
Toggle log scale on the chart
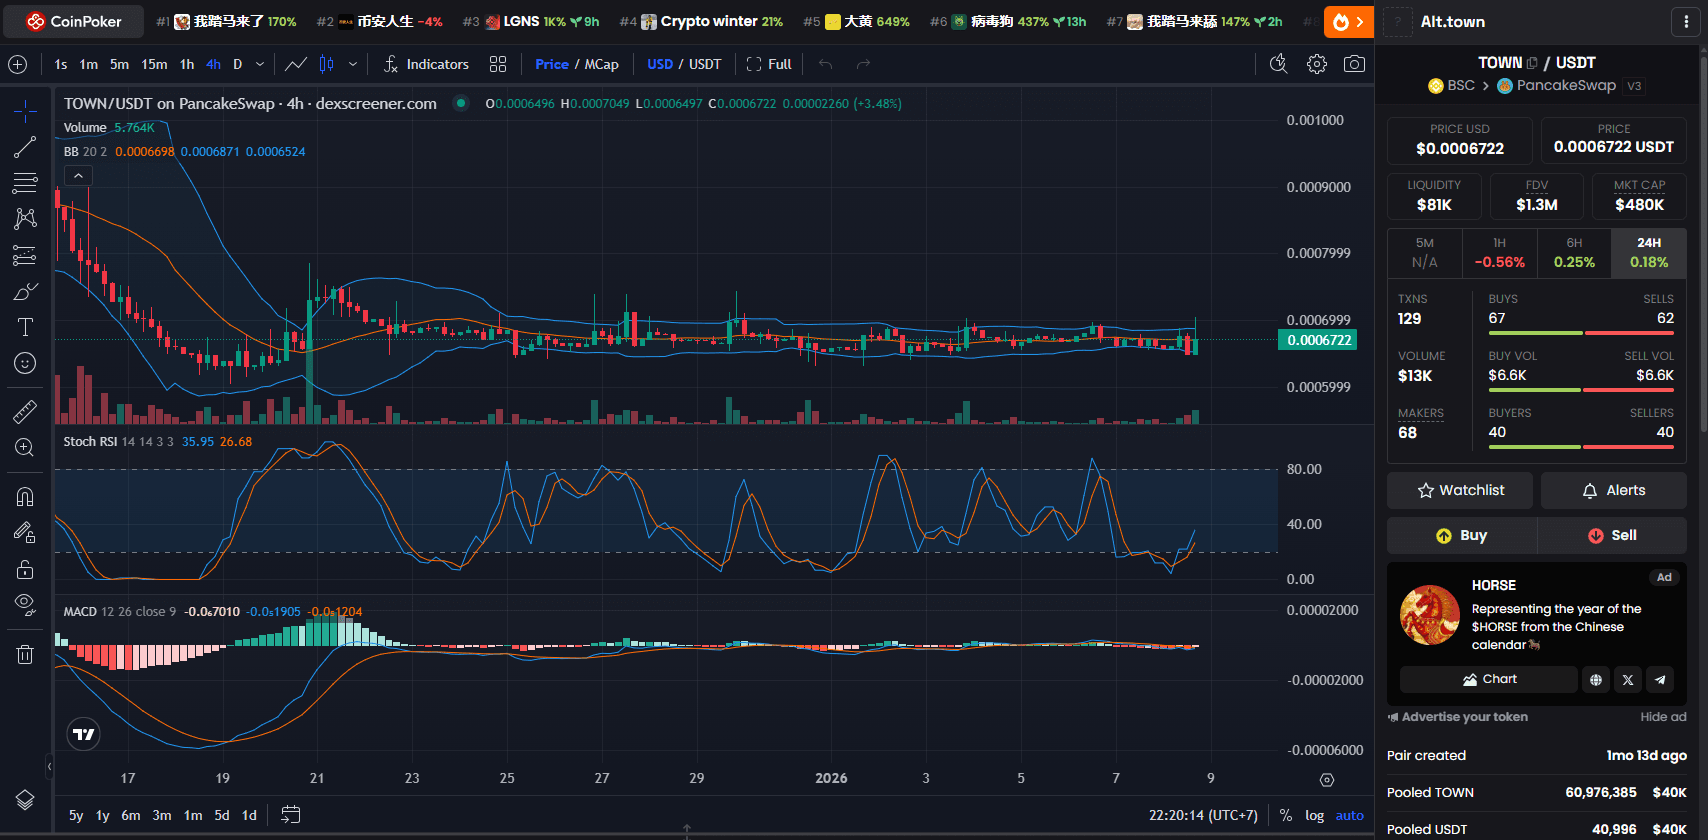pyautogui.click(x=1314, y=815)
